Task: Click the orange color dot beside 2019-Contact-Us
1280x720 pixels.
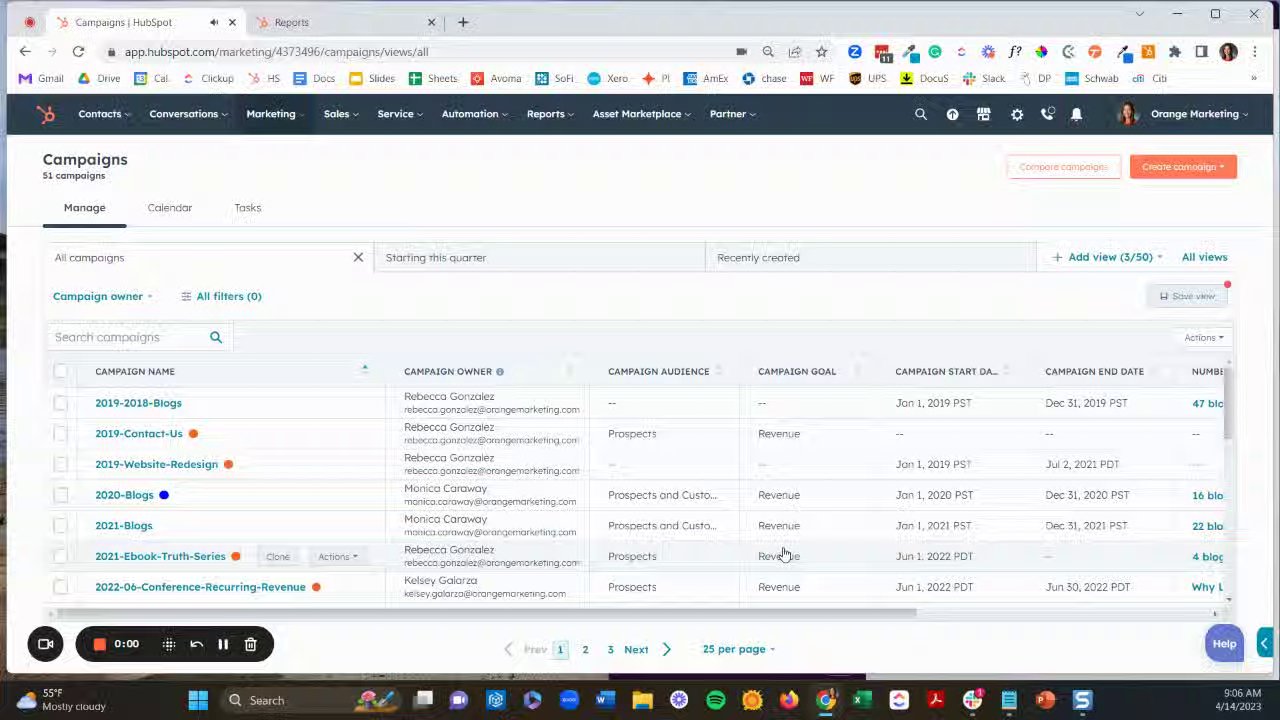Action: [x=193, y=434]
